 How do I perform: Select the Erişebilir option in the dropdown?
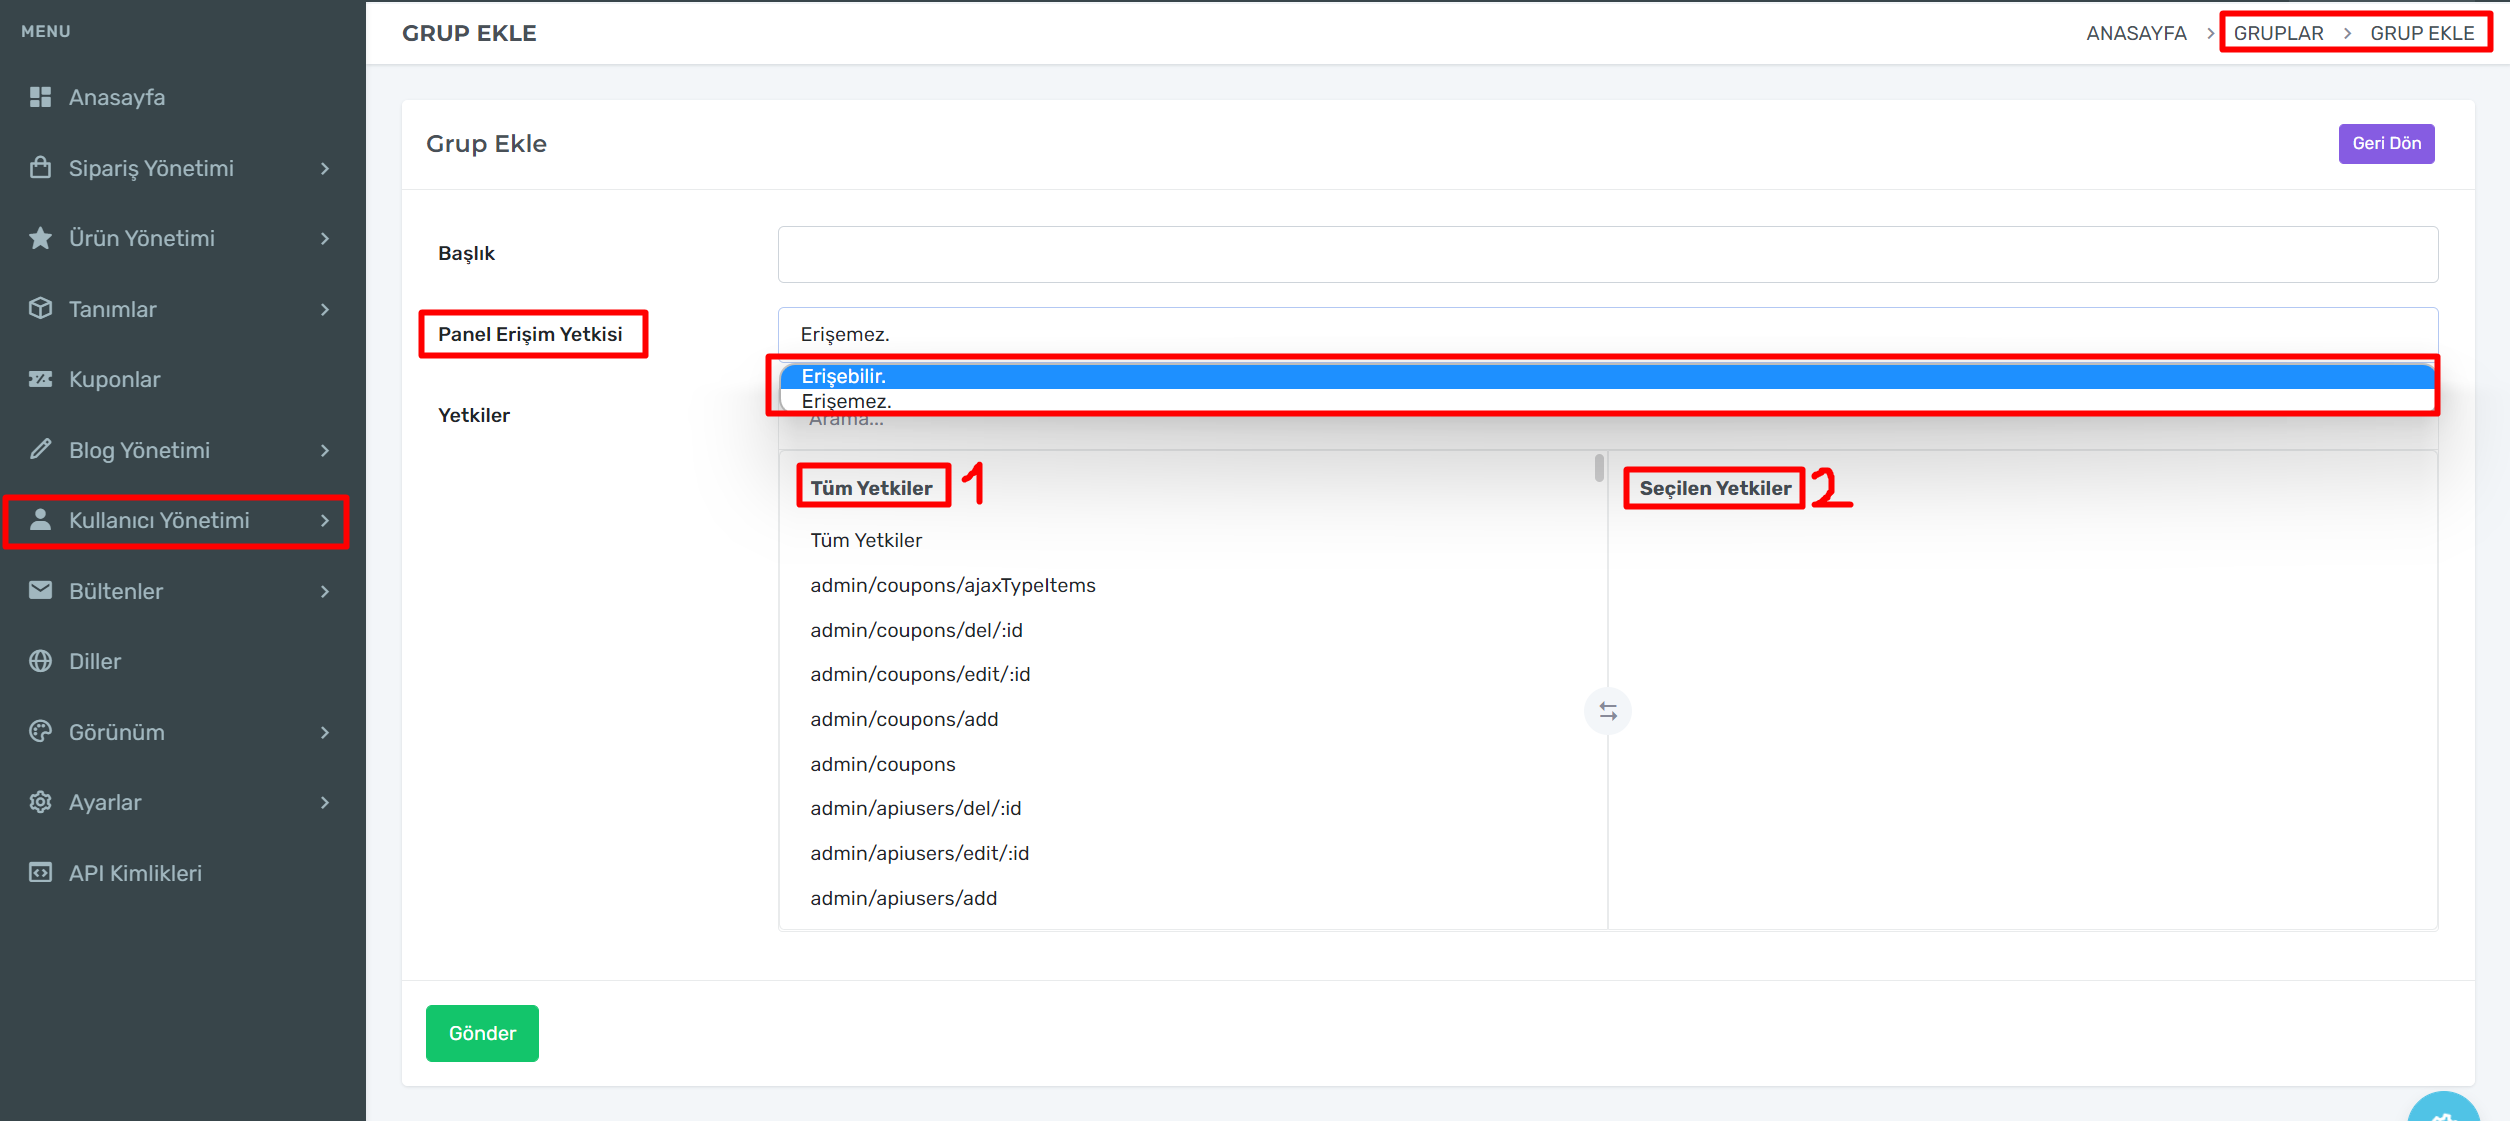pyautogui.click(x=844, y=376)
